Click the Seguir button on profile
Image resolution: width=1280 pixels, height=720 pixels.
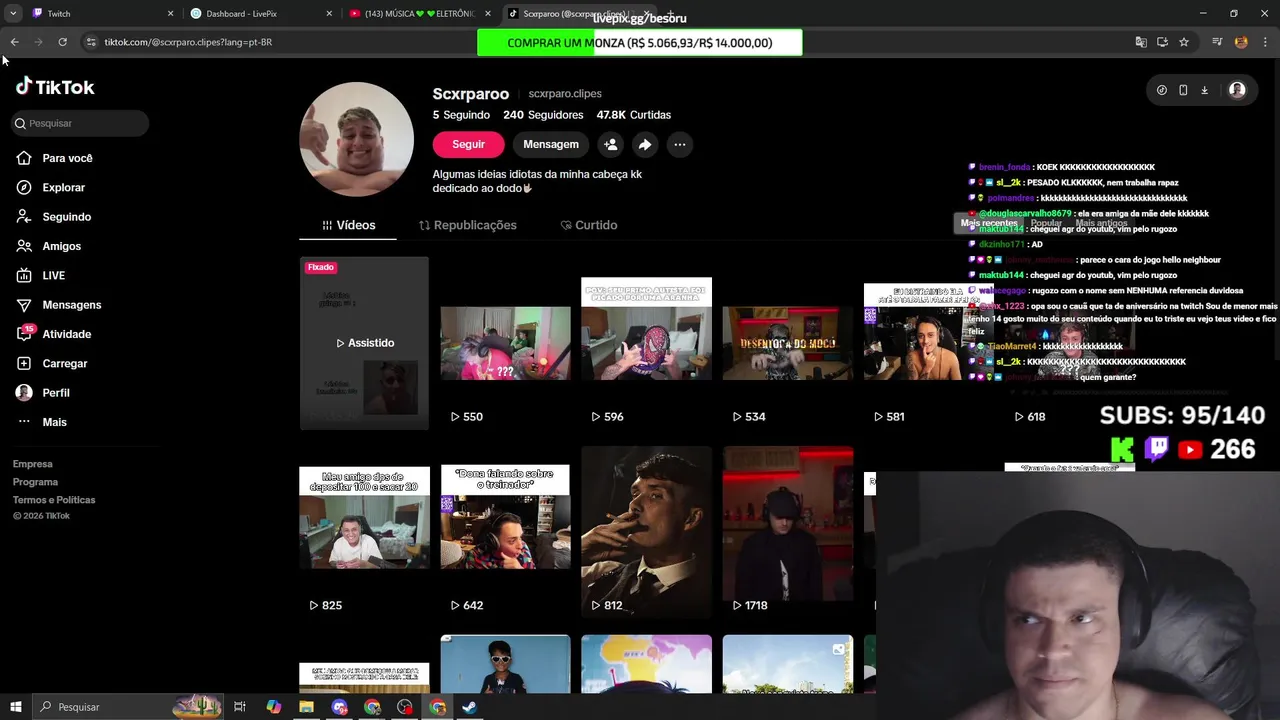pyautogui.click(x=468, y=144)
